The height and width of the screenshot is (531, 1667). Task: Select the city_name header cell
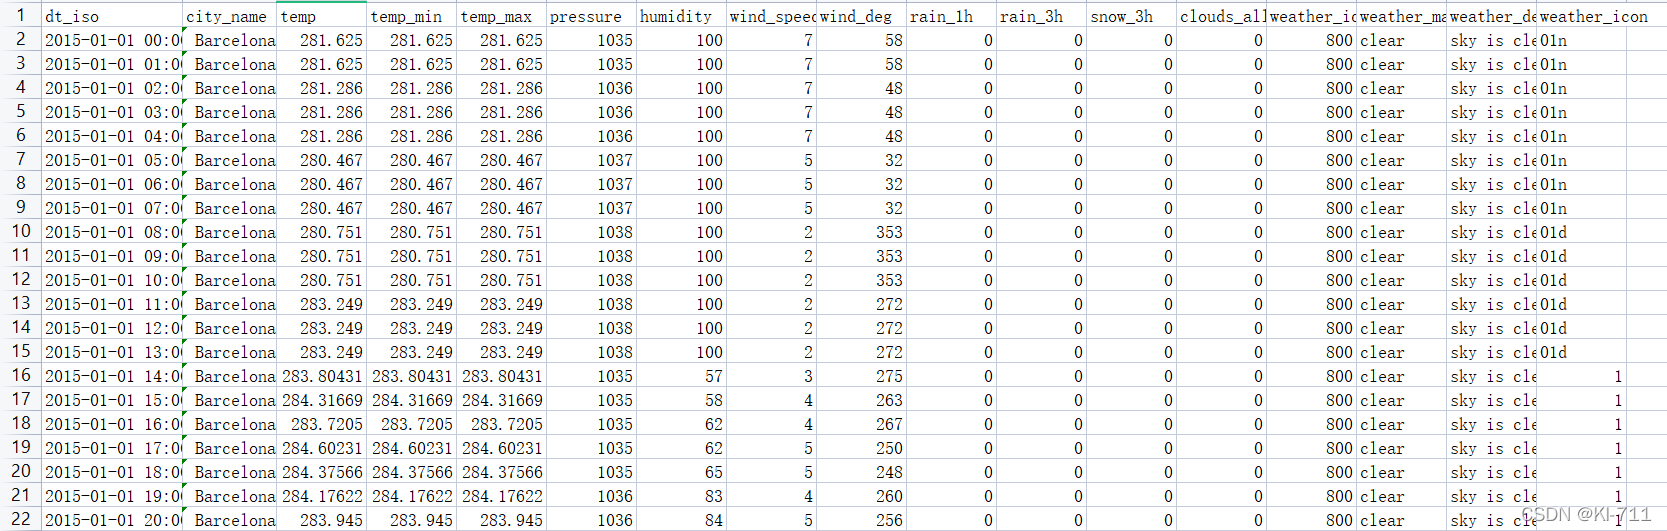(230, 16)
